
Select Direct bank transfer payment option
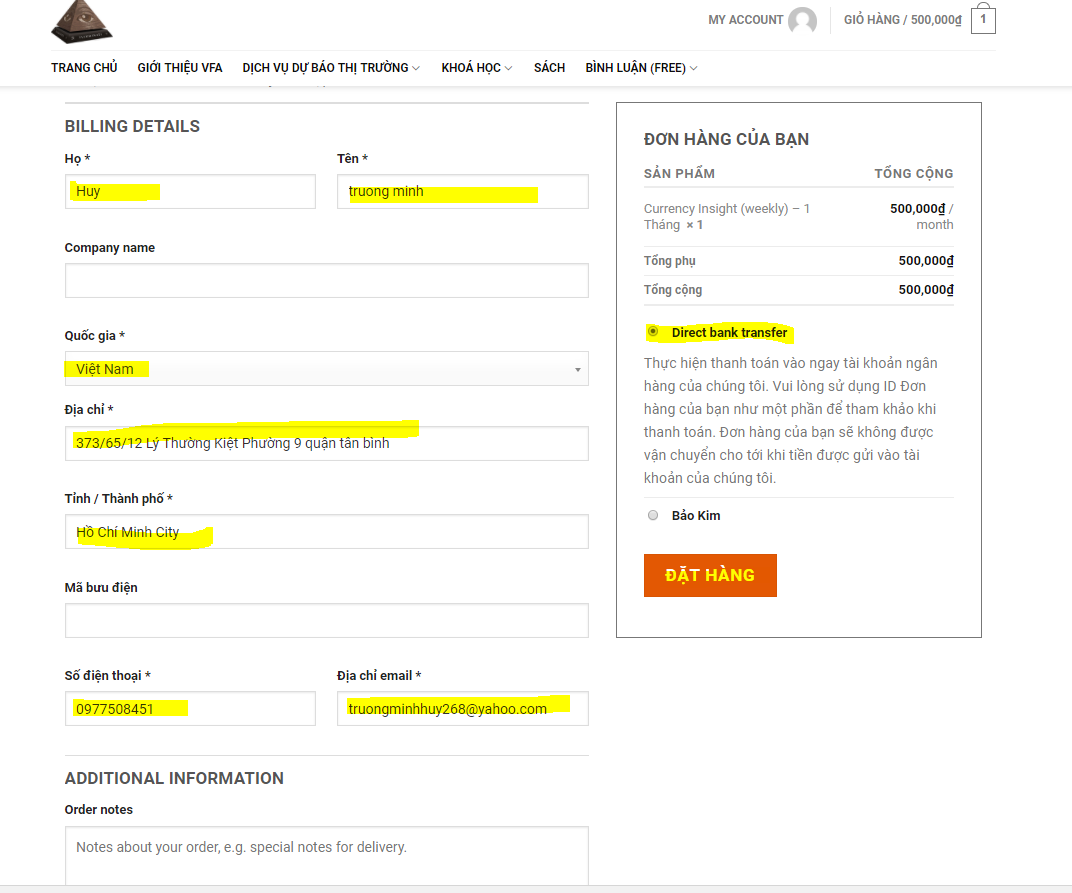pyautogui.click(x=653, y=331)
